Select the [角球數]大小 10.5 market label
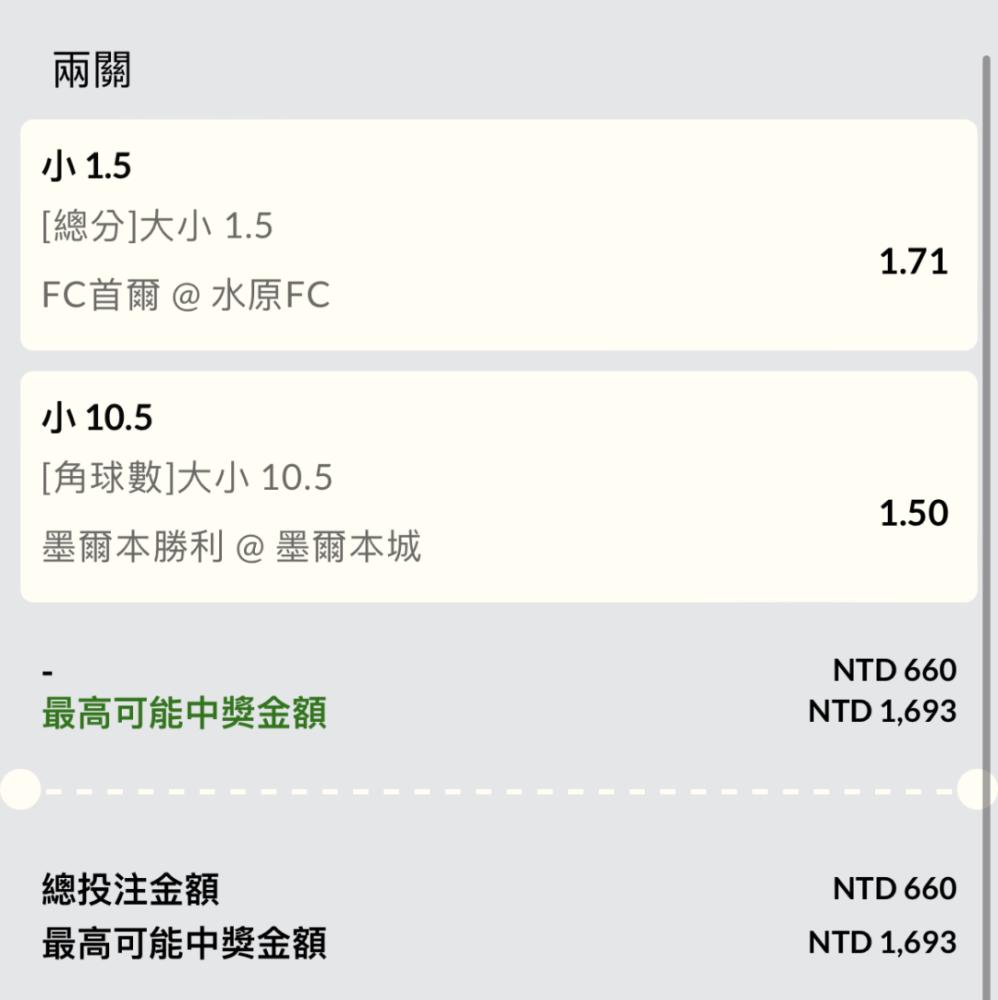Image resolution: width=998 pixels, height=1000 pixels. click(187, 477)
